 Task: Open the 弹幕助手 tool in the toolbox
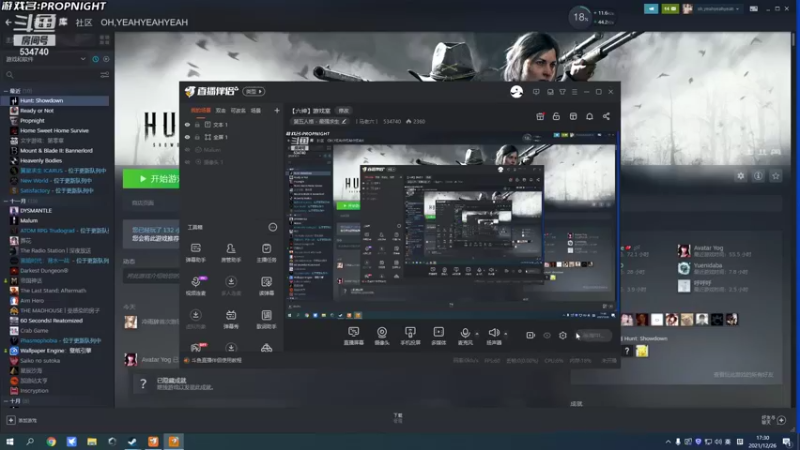tap(195, 253)
